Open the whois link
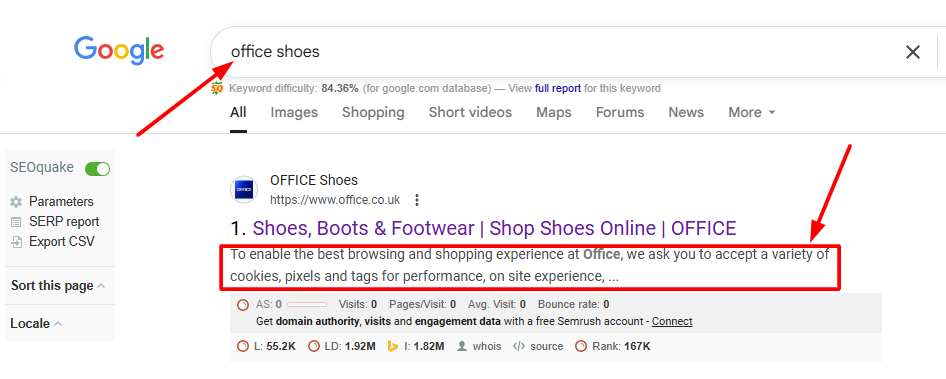This screenshot has height=379, width=946. [487, 346]
